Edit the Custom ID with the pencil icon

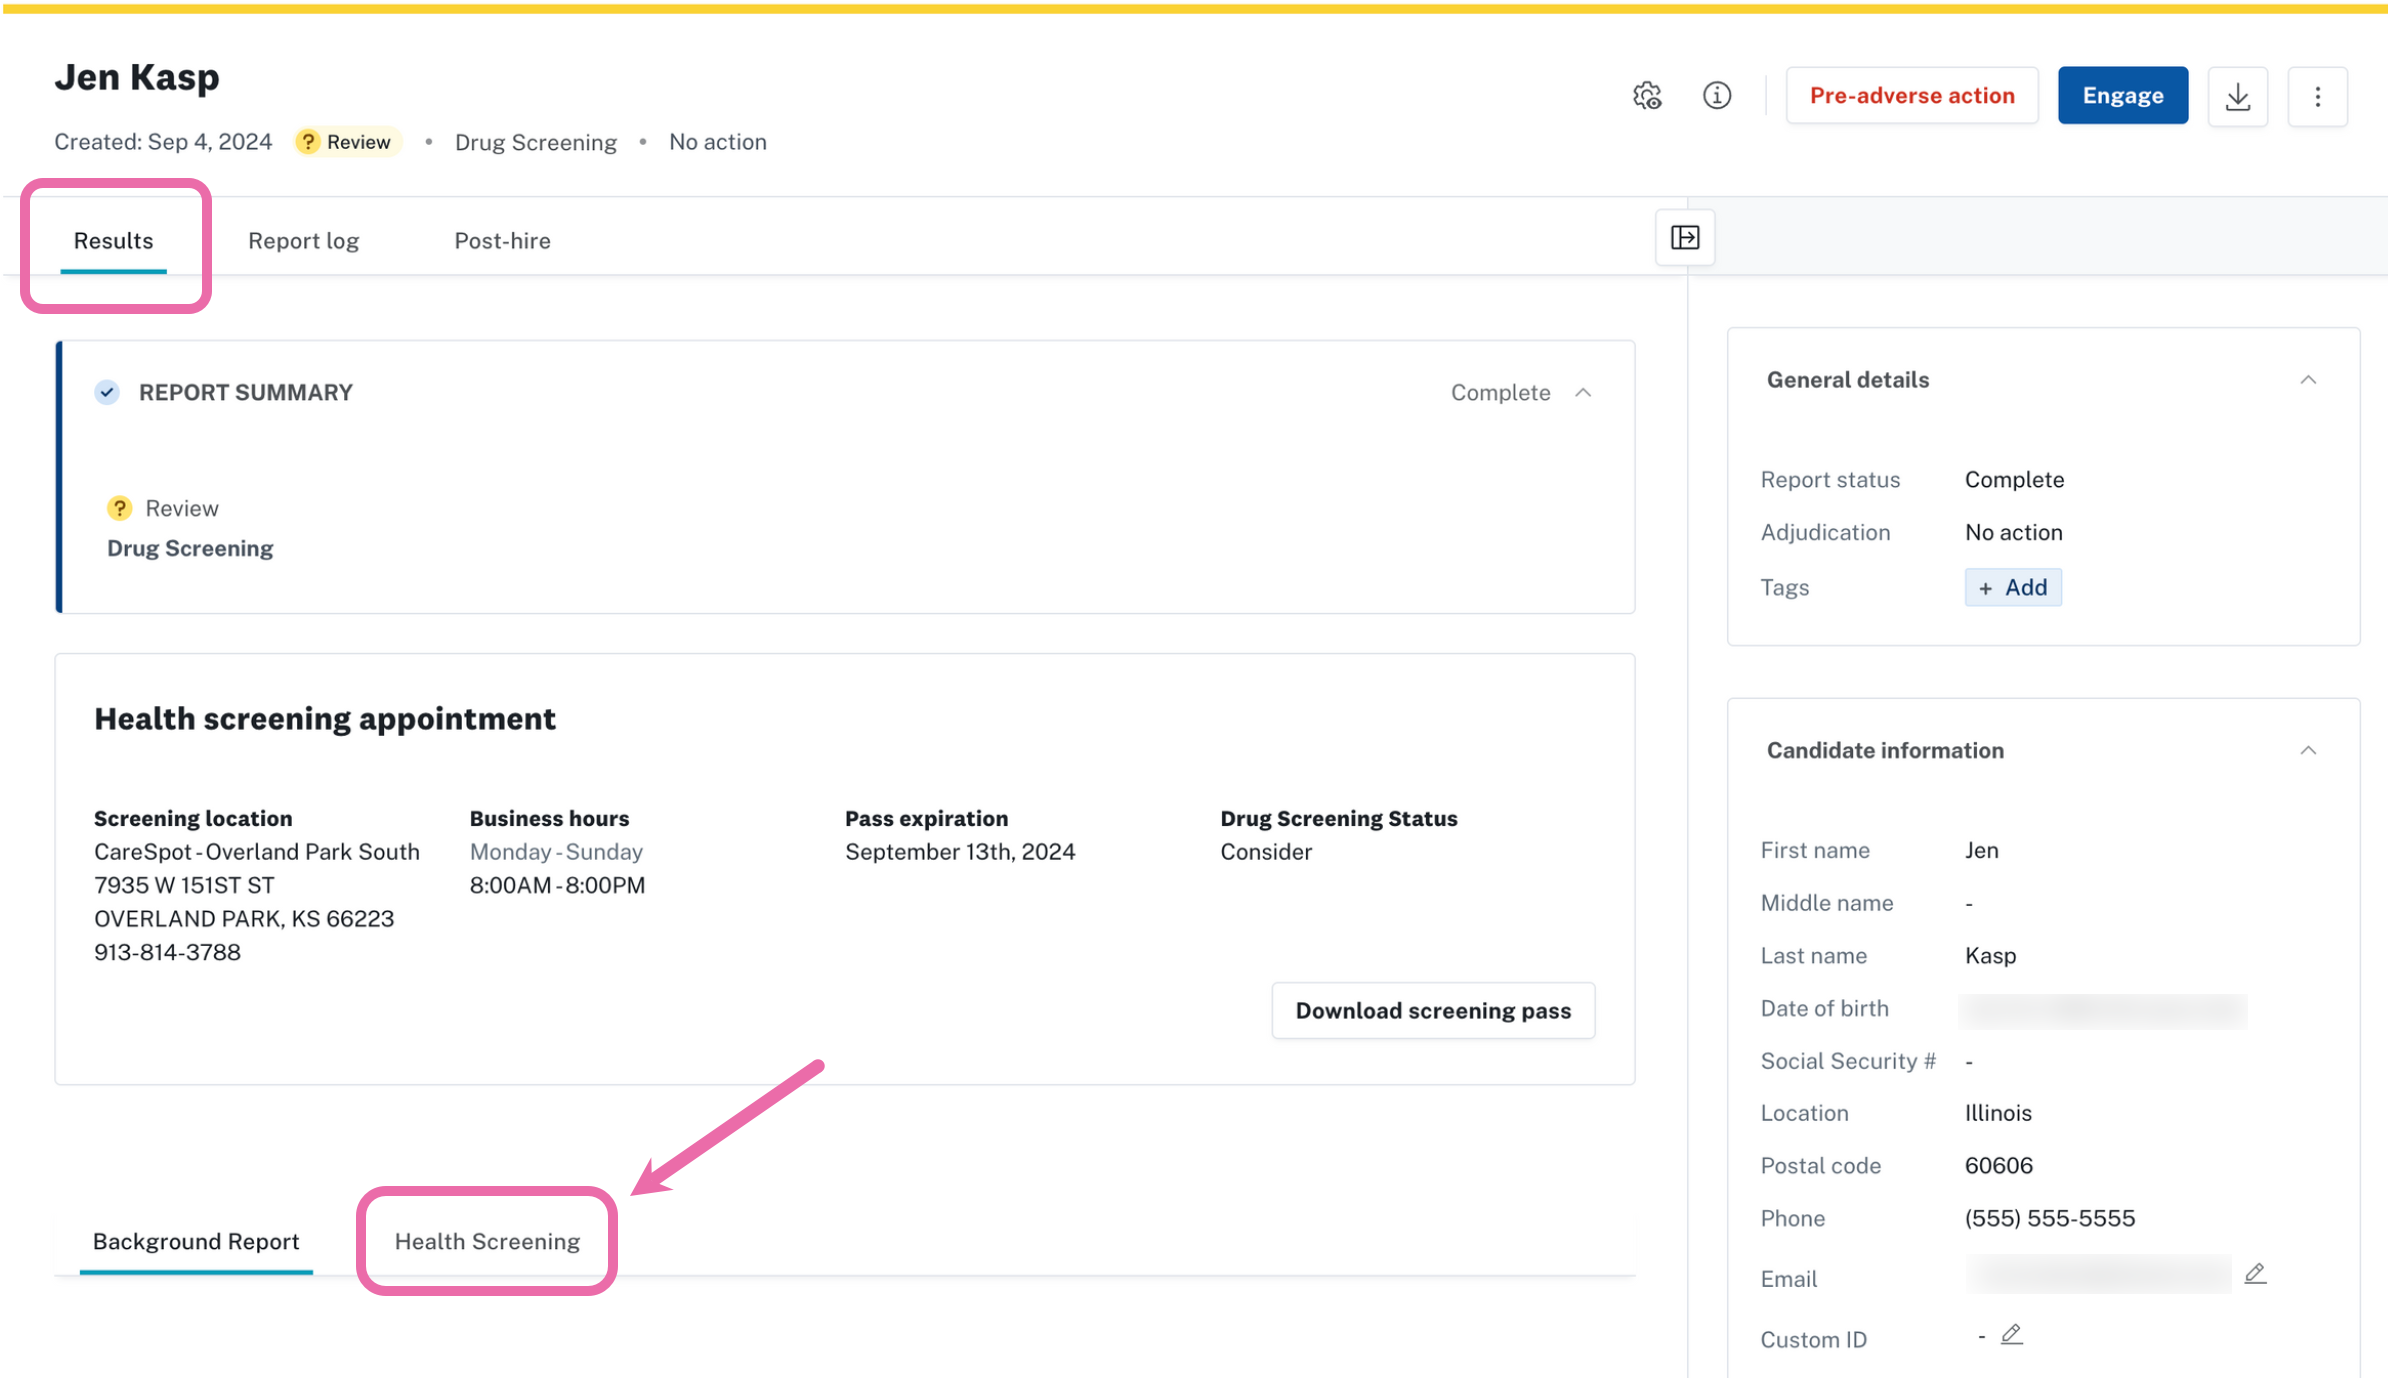[x=2012, y=1335]
